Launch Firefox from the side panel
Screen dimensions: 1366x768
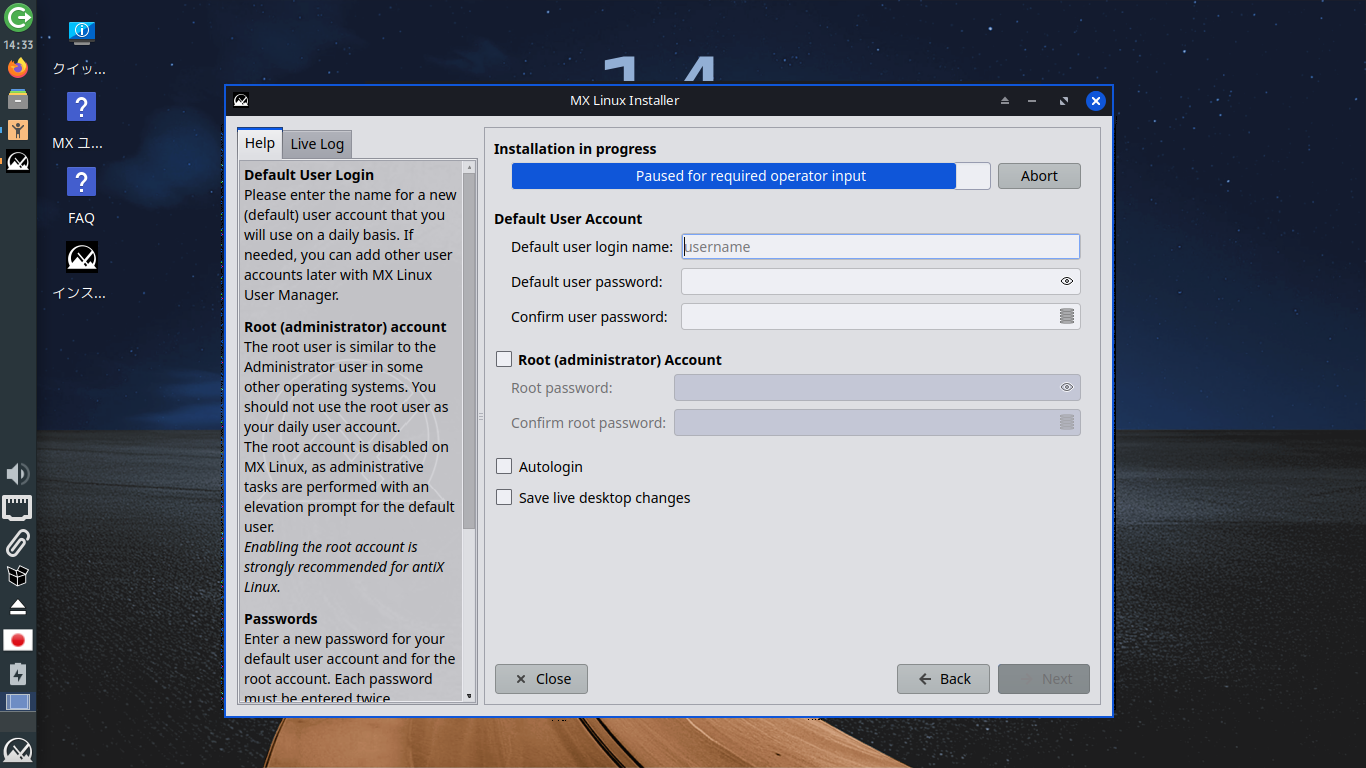(18, 68)
